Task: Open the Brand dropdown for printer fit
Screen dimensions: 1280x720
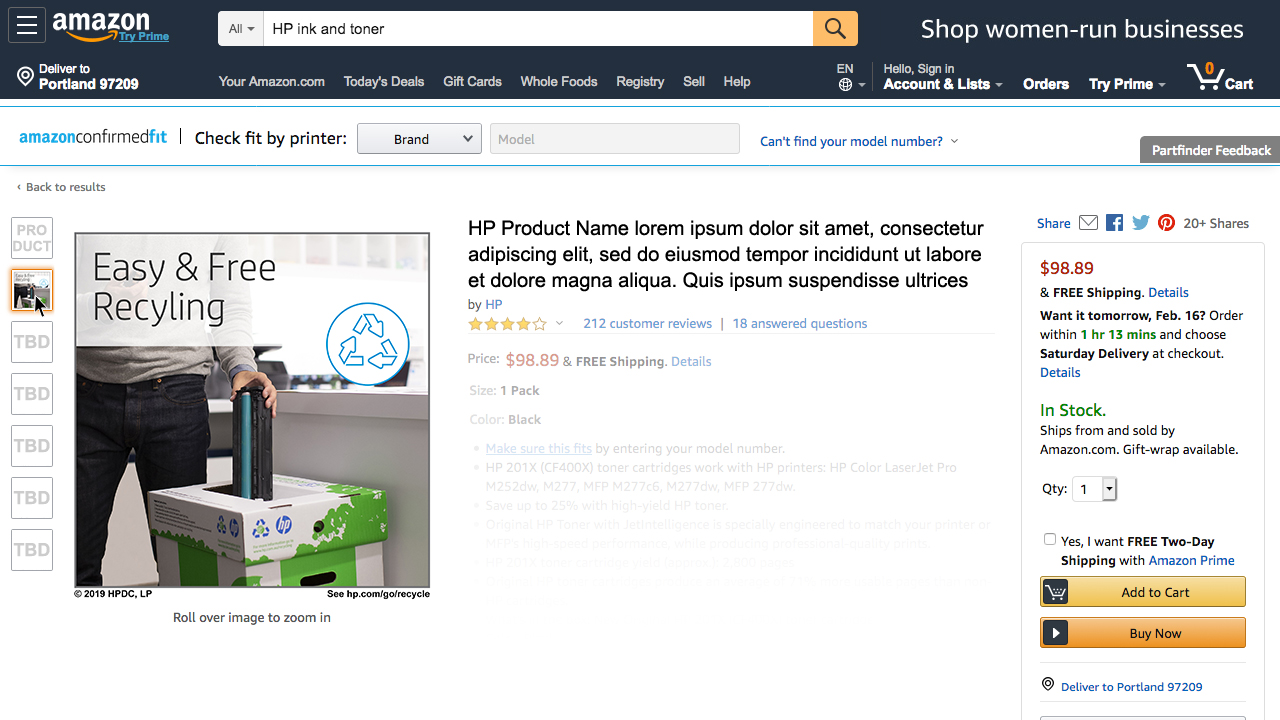Action: [x=419, y=139]
